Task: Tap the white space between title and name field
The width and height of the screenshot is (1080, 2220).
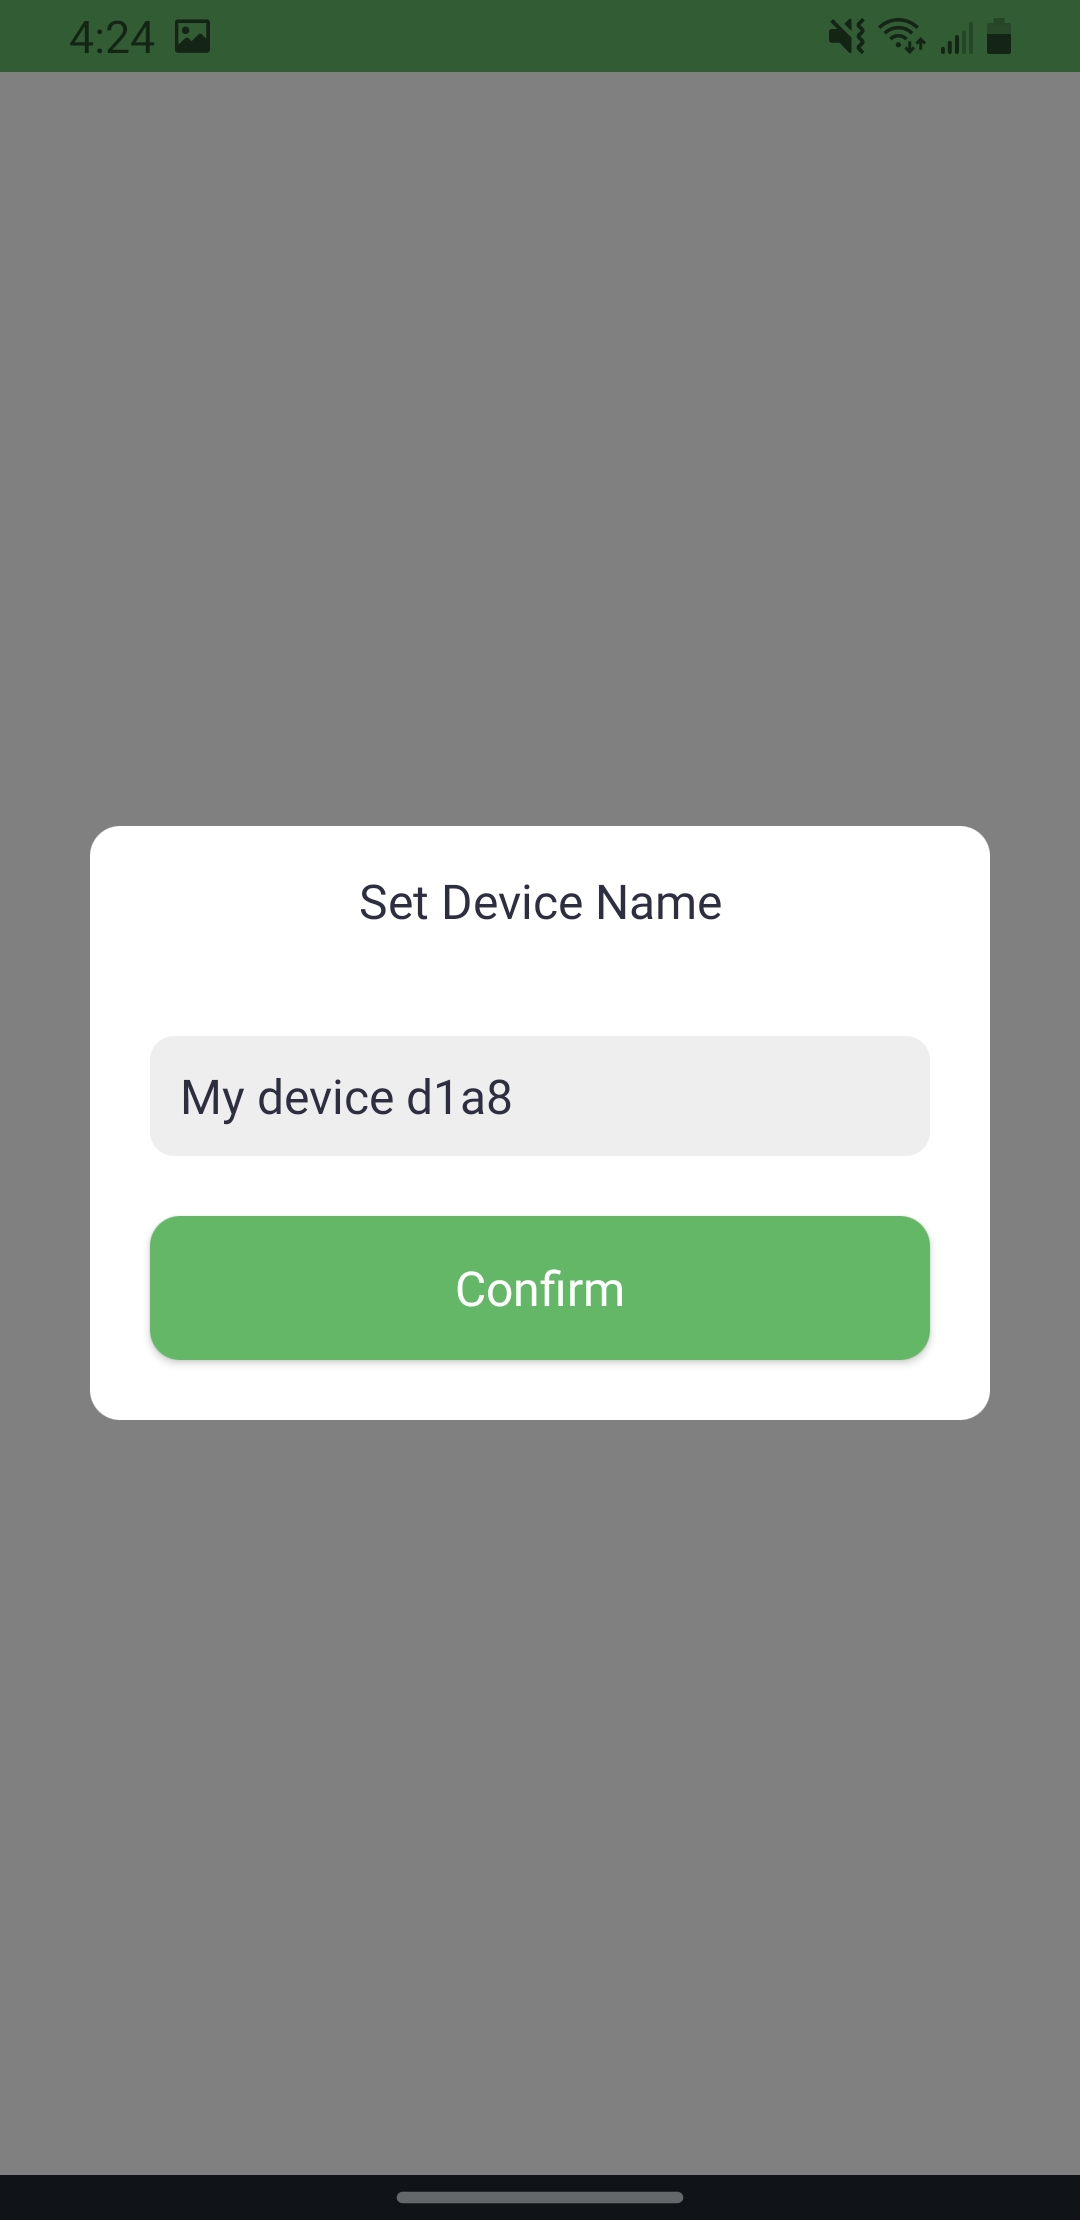Action: (540, 982)
